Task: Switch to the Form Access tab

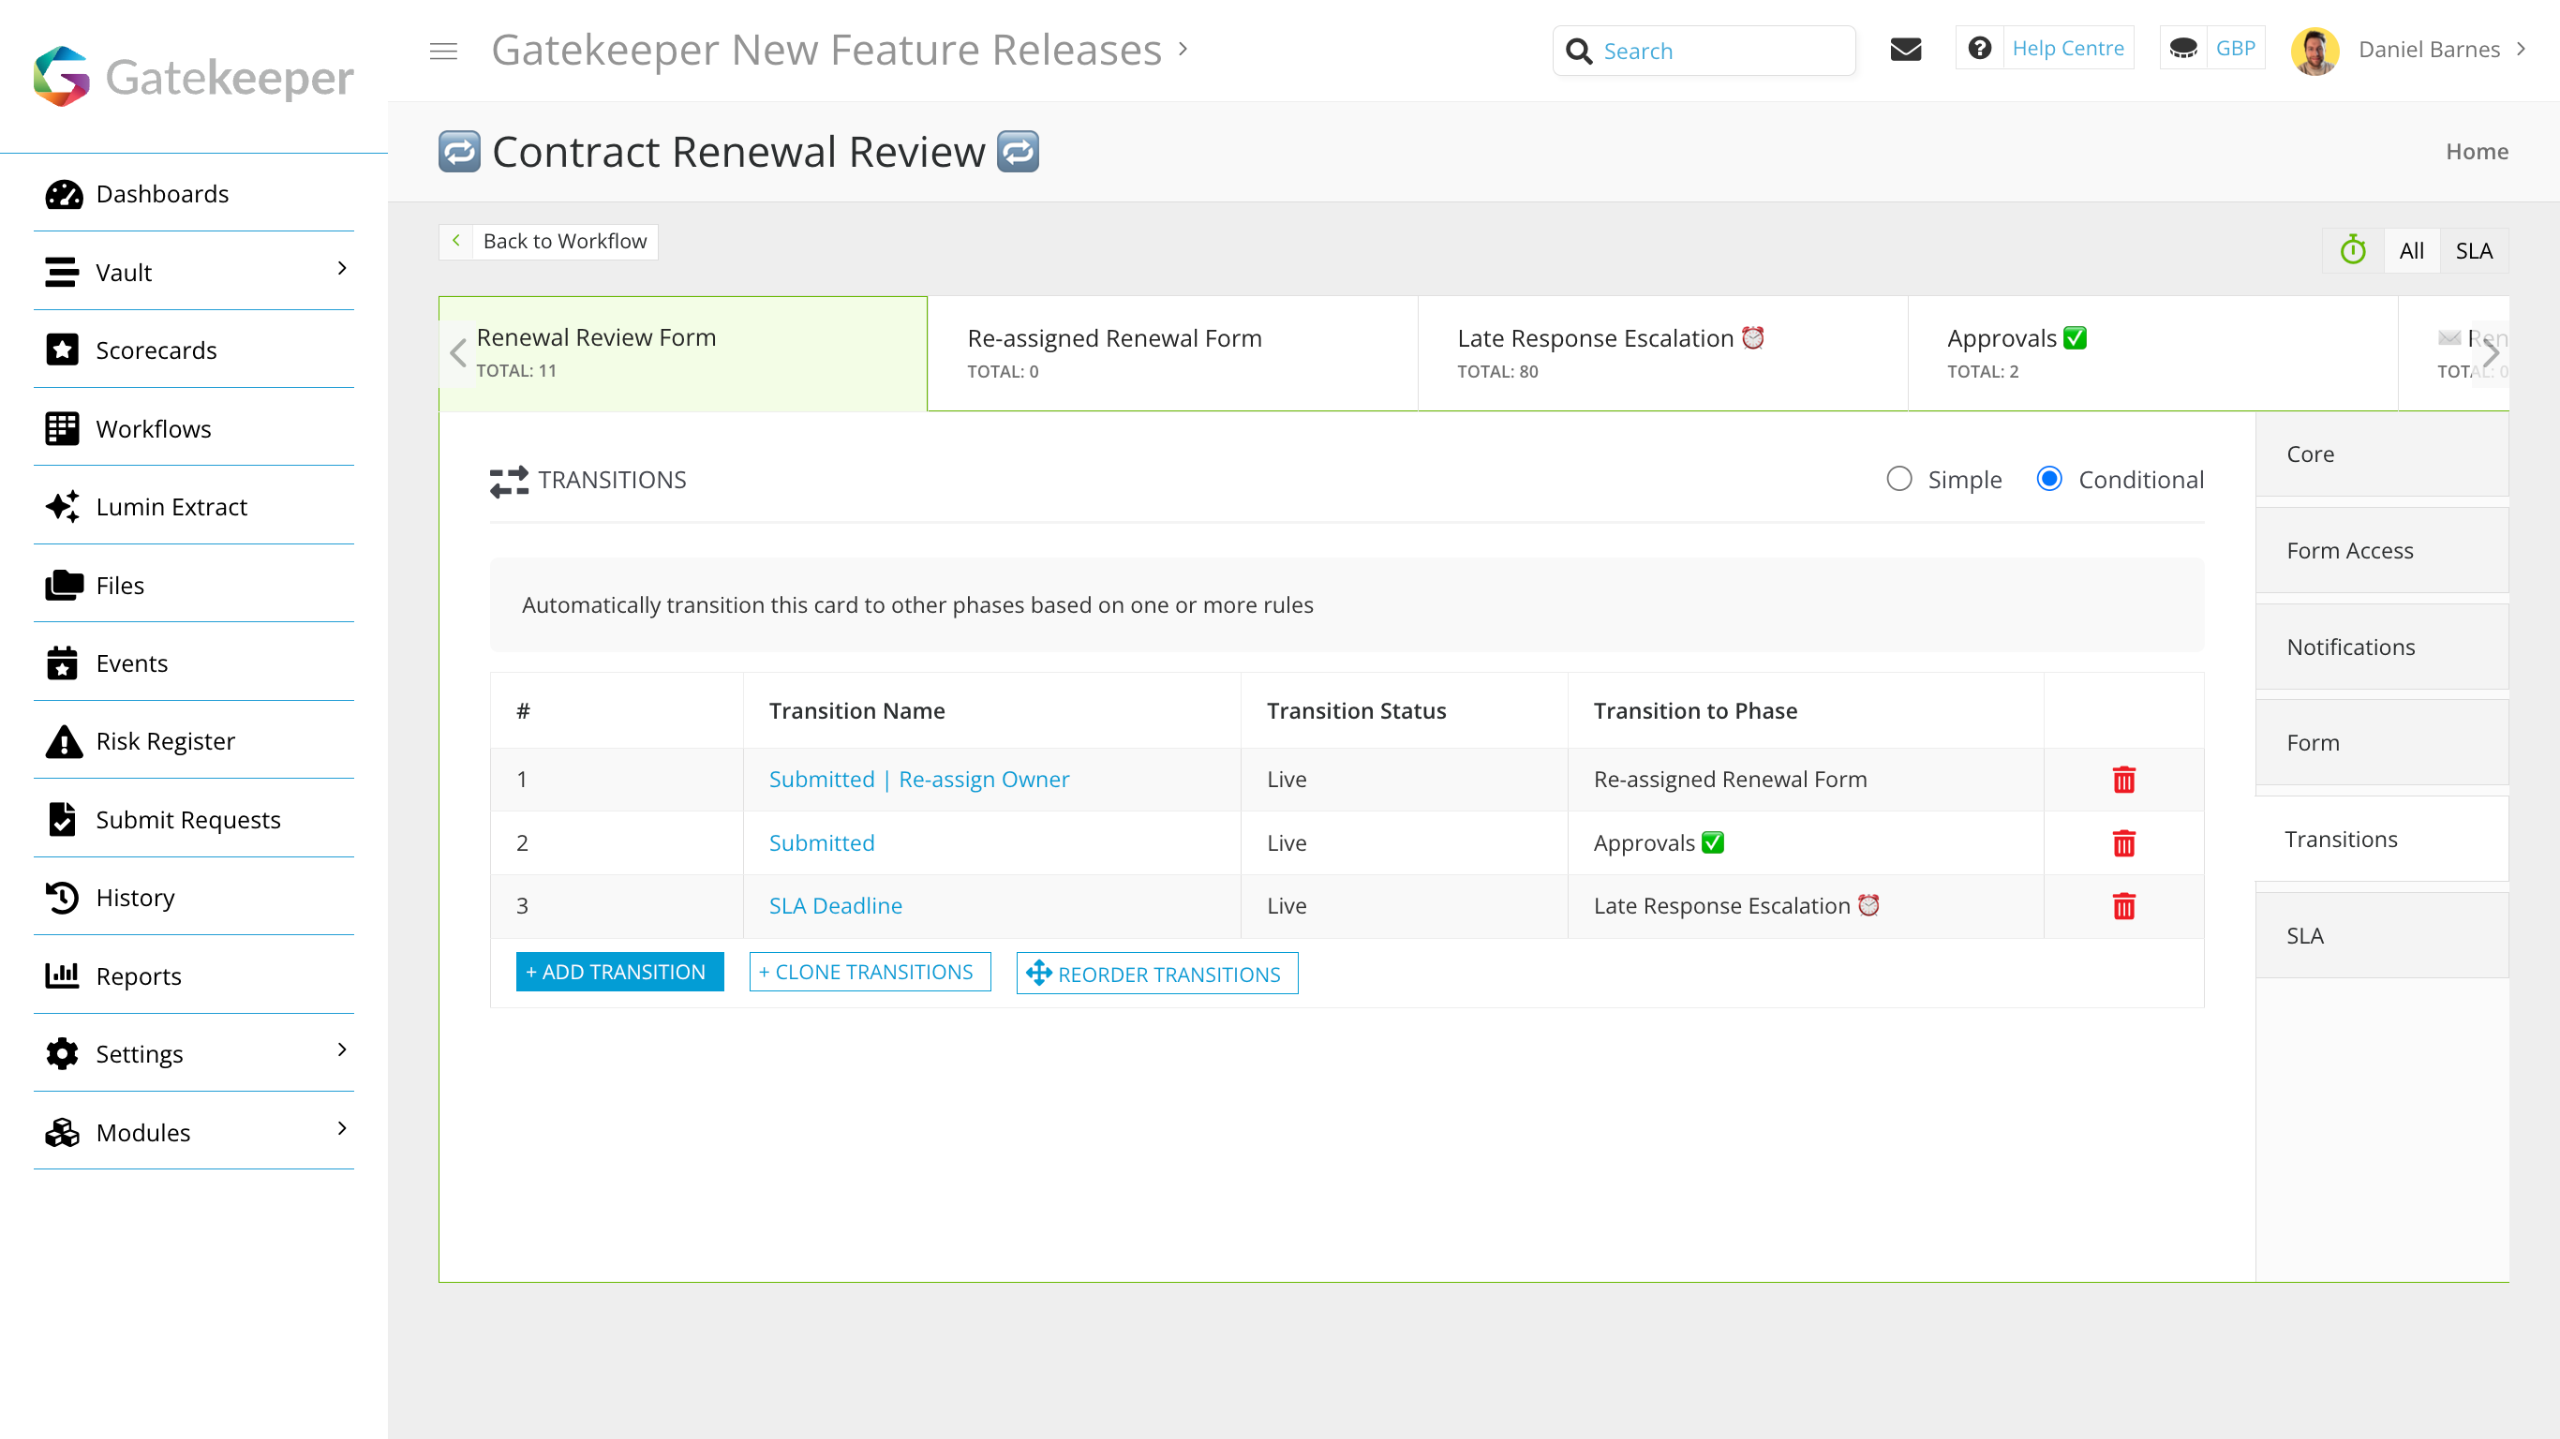Action: [x=2349, y=550]
